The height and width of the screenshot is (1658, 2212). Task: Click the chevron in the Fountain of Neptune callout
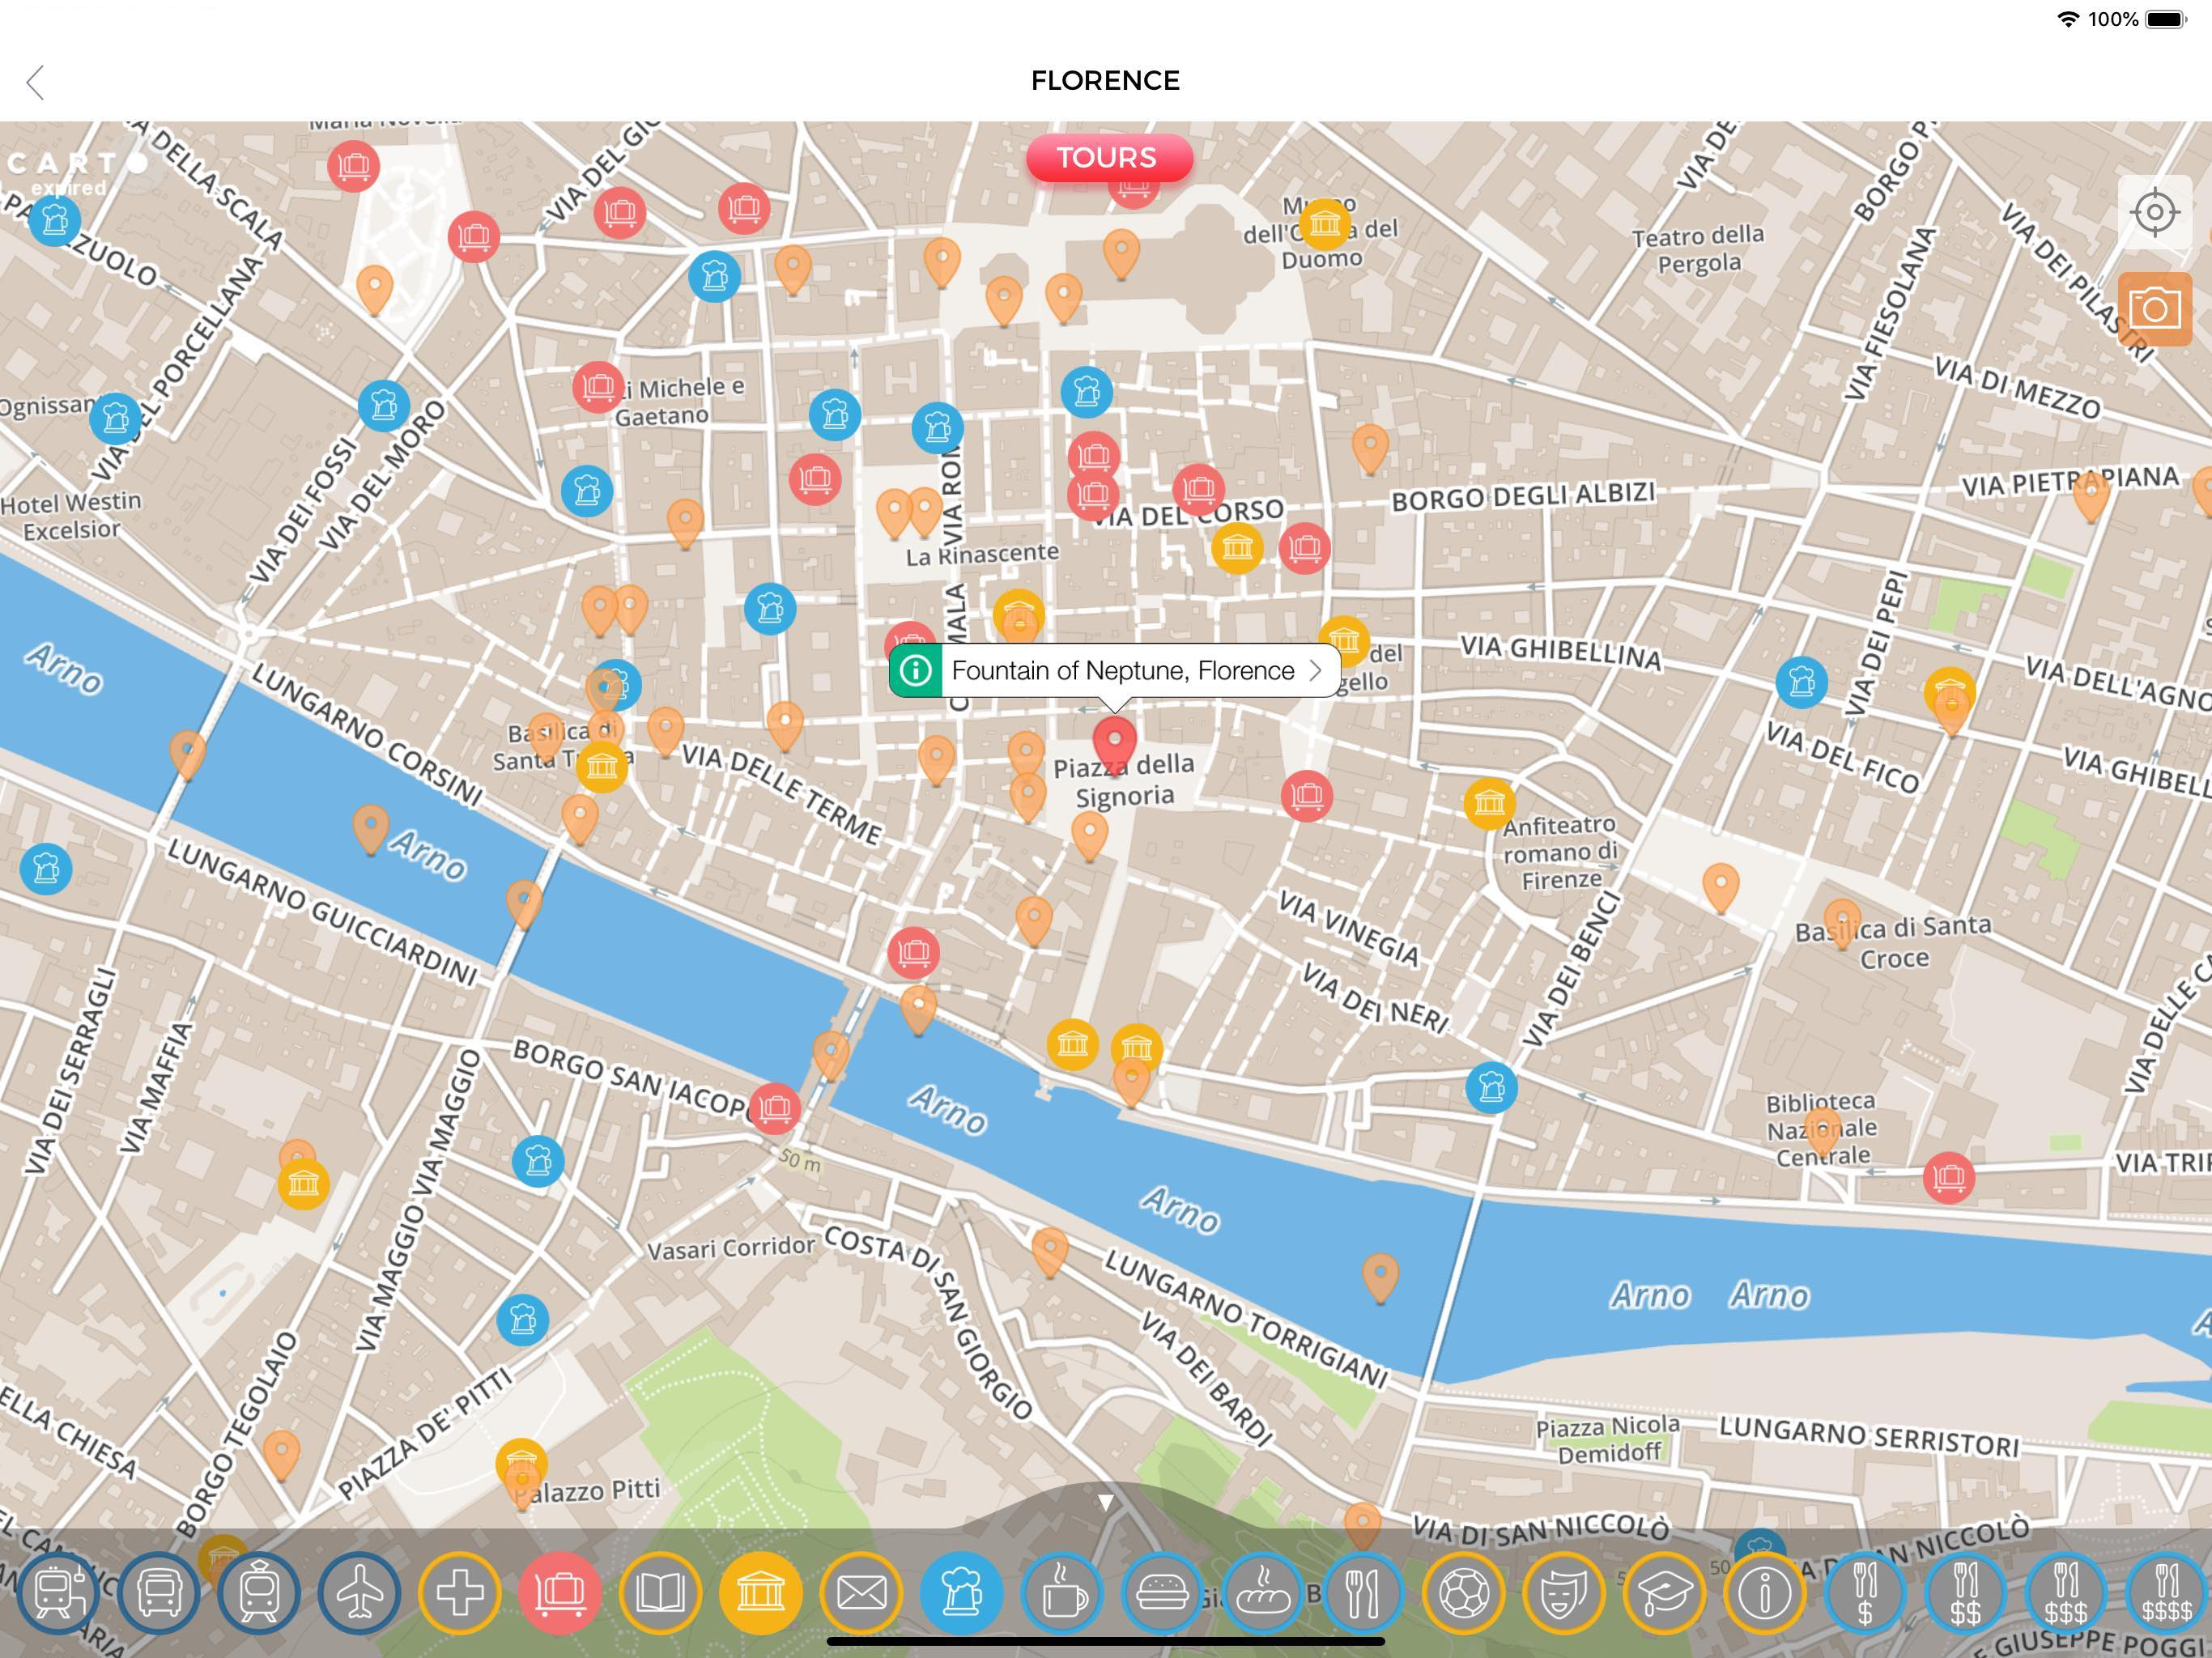tap(1316, 670)
